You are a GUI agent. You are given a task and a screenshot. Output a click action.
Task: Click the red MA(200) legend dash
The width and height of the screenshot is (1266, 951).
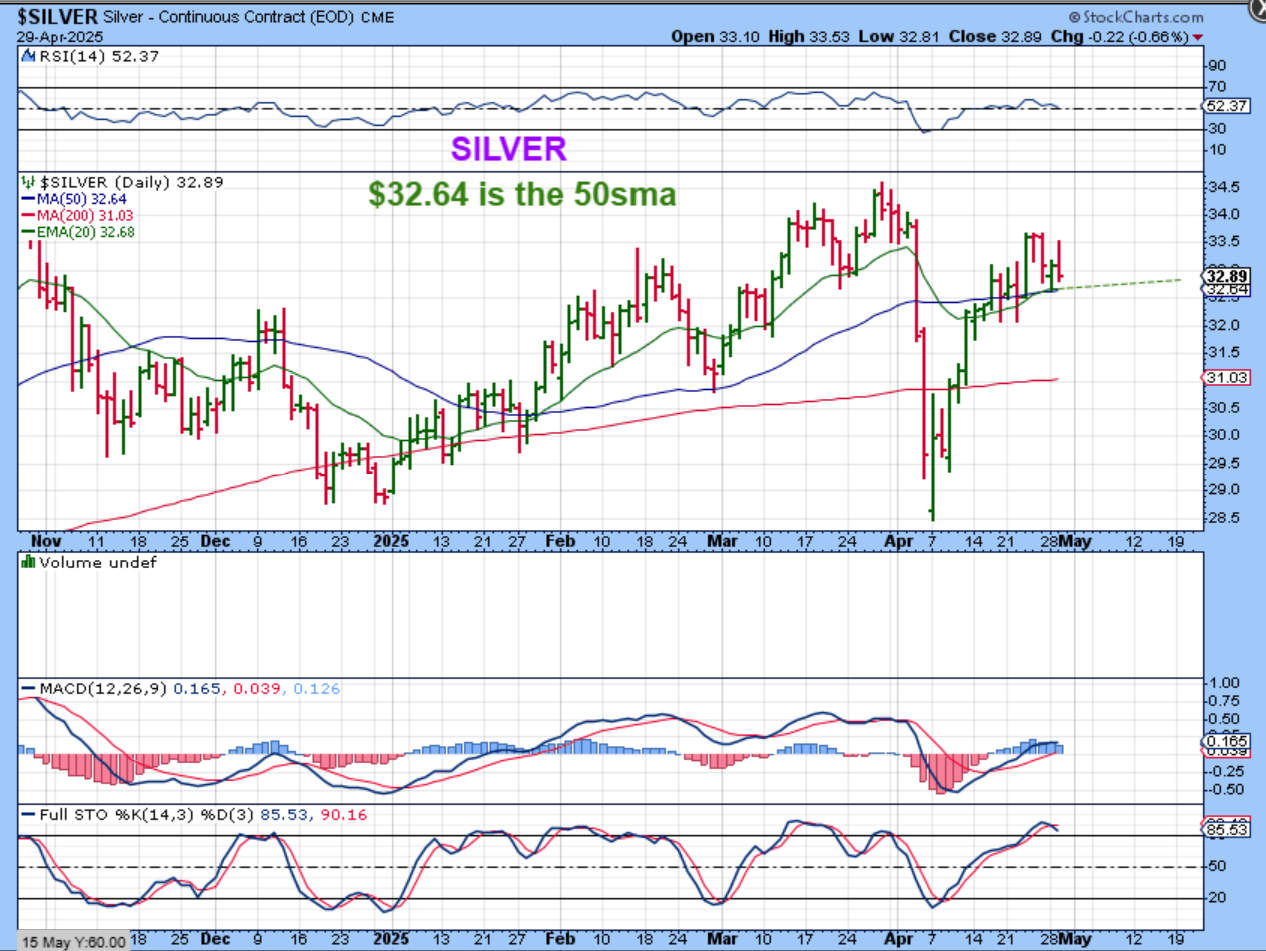coord(25,215)
